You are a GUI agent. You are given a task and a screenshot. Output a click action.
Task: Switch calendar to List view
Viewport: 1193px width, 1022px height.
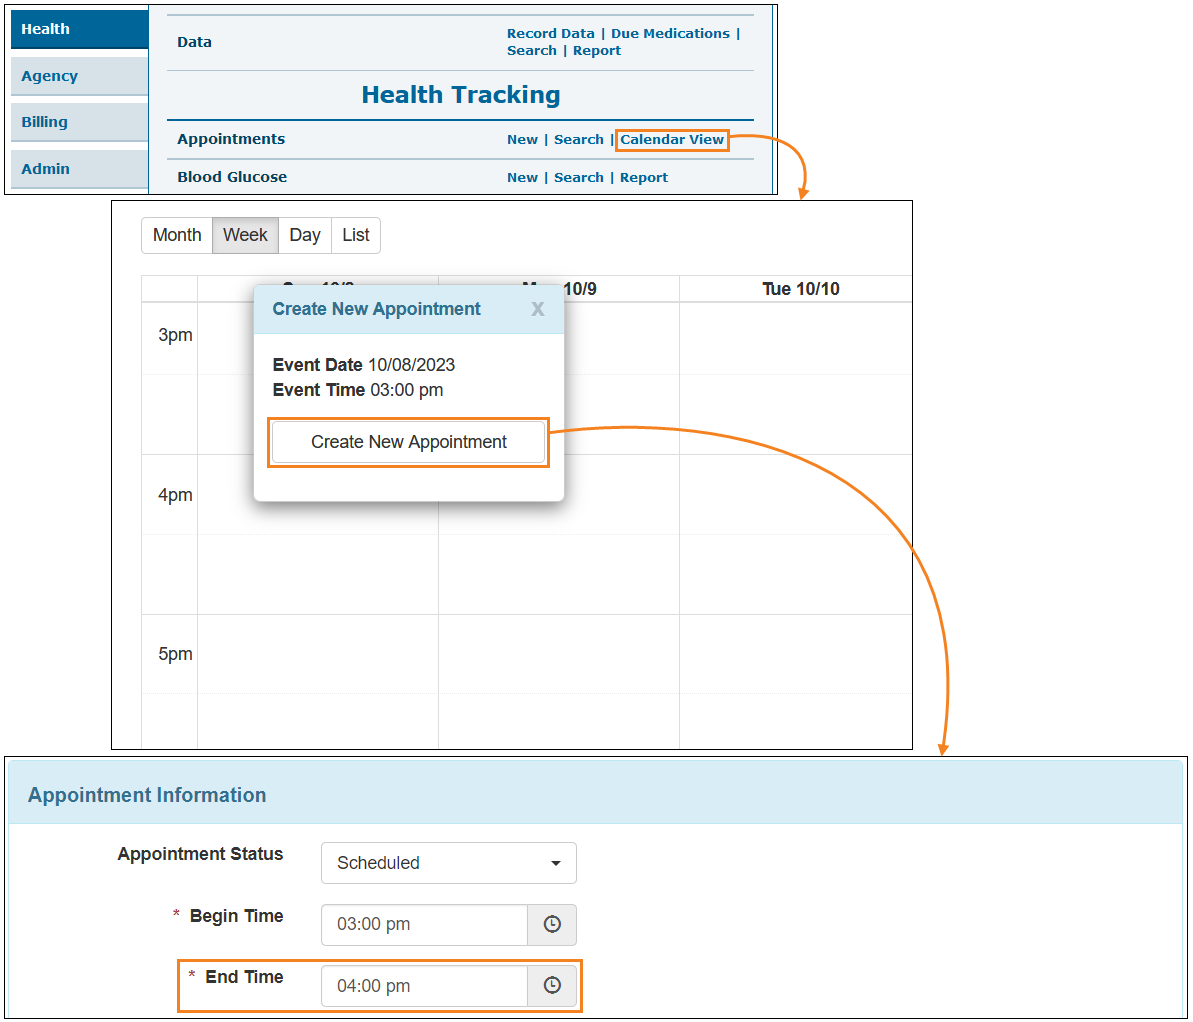tap(355, 235)
